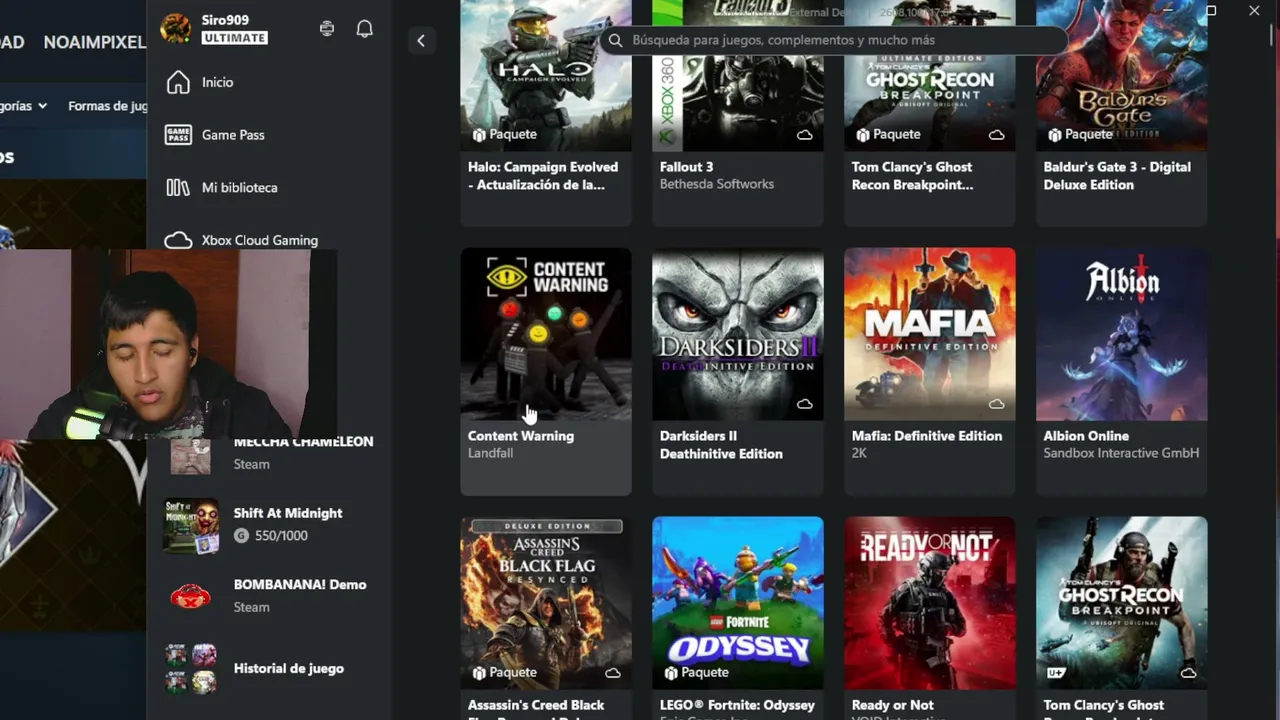Click Sandbox Interactive GmbH publisher text

tap(1121, 453)
